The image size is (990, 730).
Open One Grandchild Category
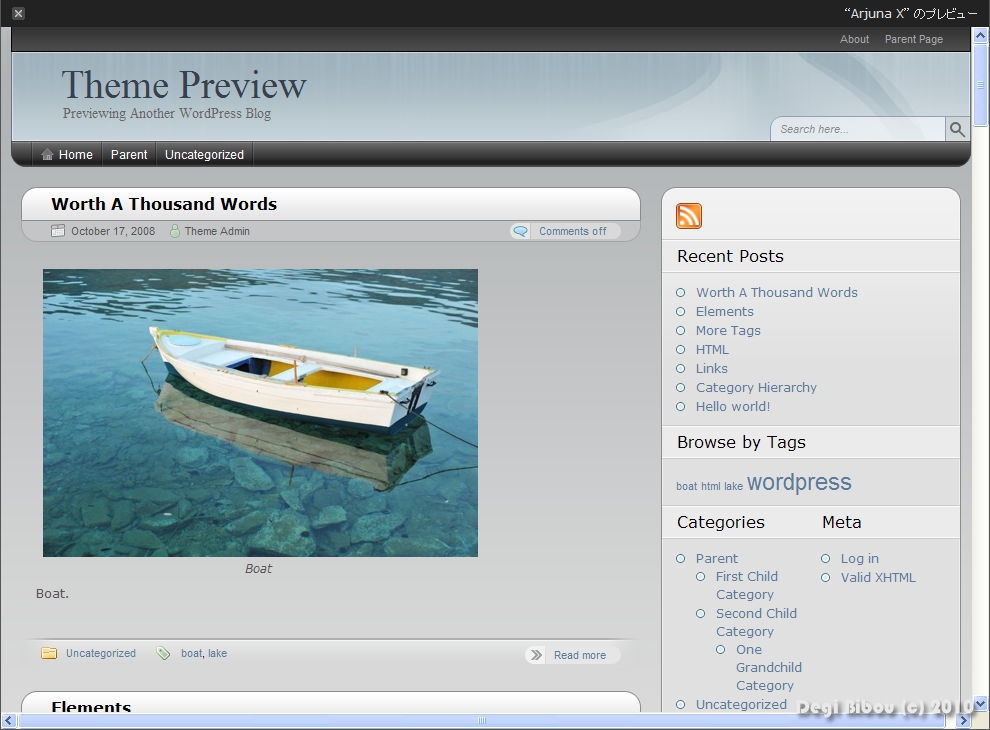769,667
